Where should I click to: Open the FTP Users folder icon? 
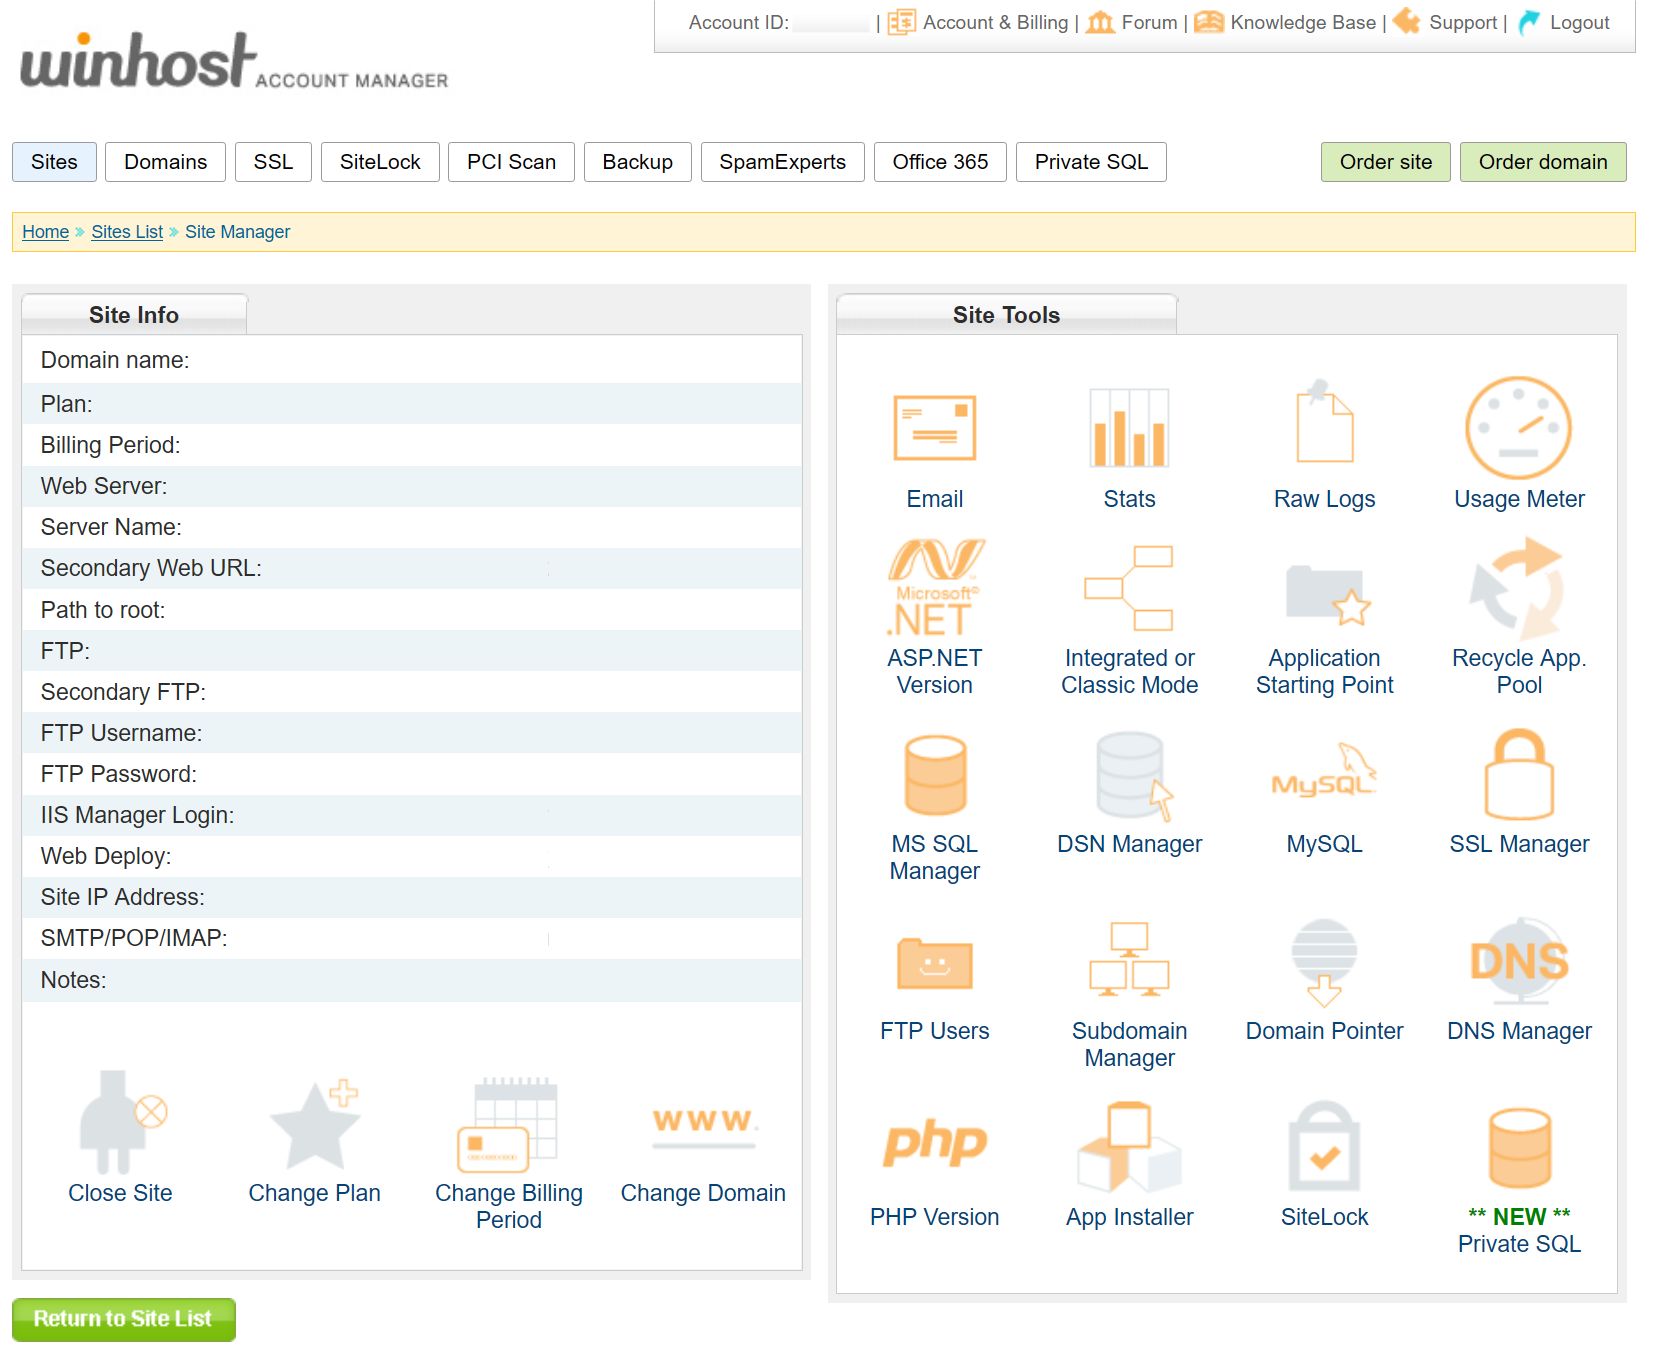coord(934,963)
